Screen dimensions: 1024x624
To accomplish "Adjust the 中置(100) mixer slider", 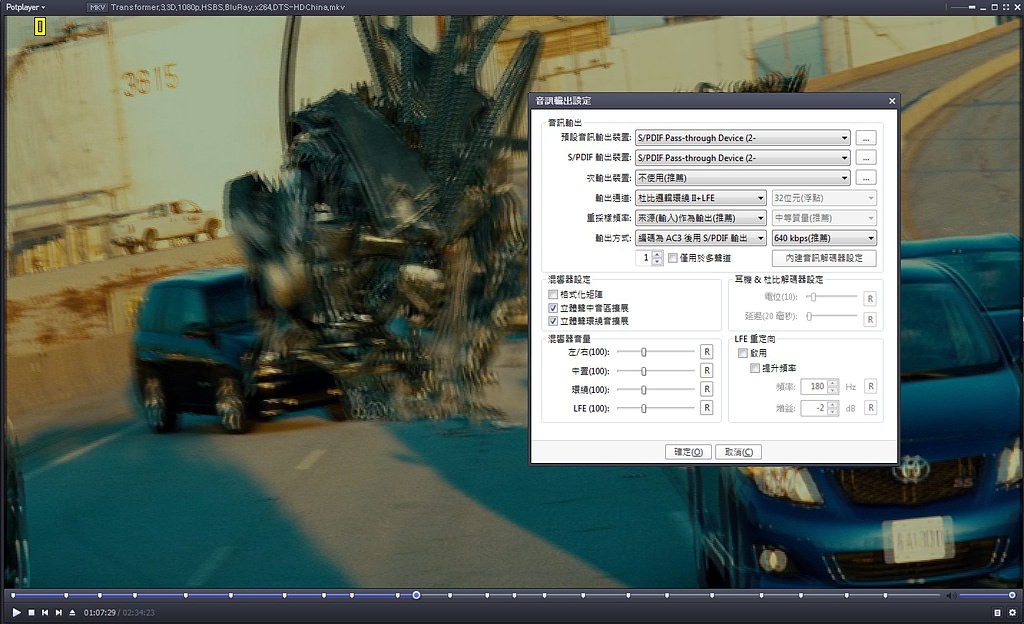I will click(x=656, y=371).
